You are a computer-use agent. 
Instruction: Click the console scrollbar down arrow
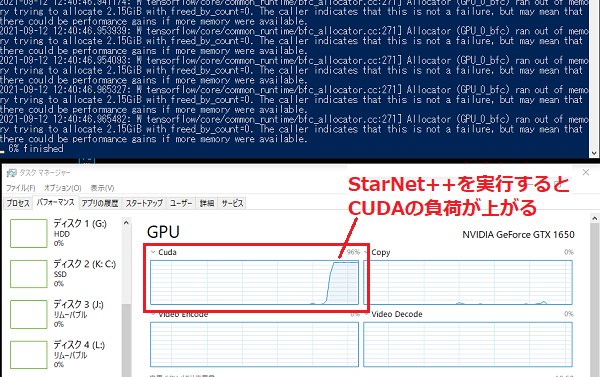point(594,153)
